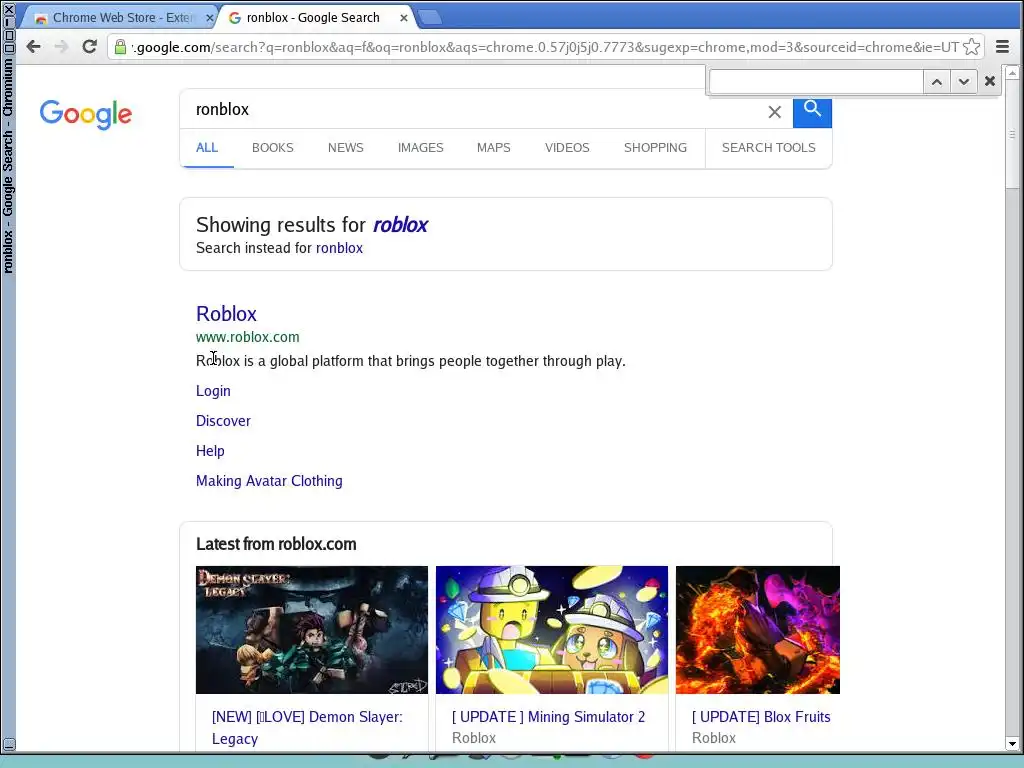
Task: Click the scrollbar up arrow
Action: (x=1012, y=71)
